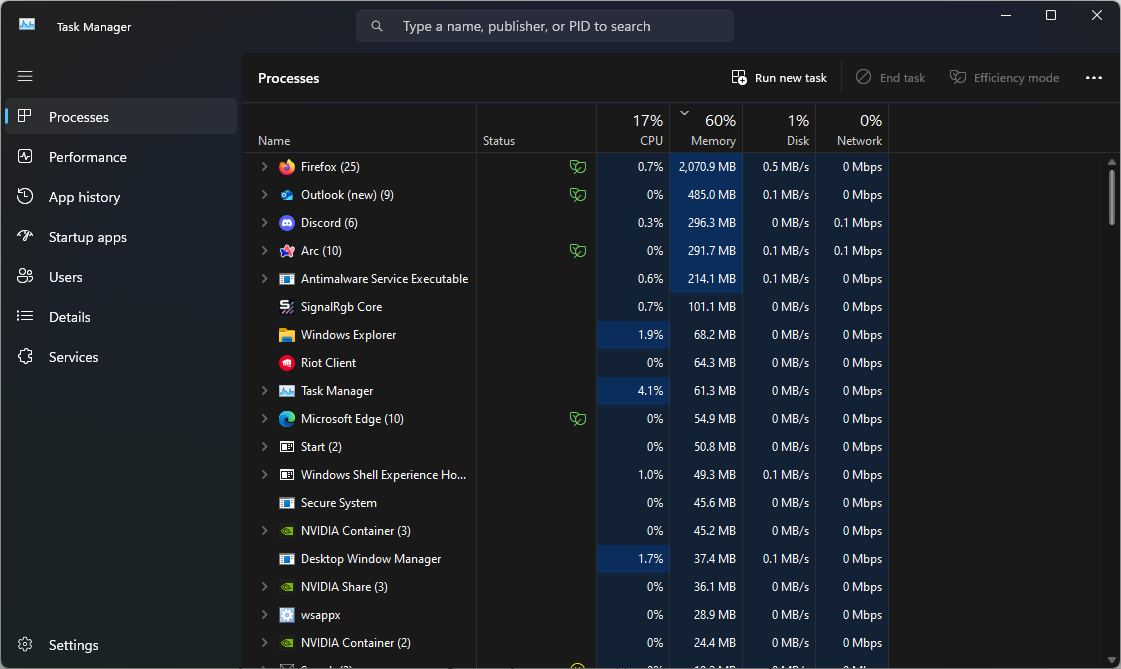Click the vertical scrollbar thumb
Viewport: 1121px width, 669px height.
[1112, 197]
